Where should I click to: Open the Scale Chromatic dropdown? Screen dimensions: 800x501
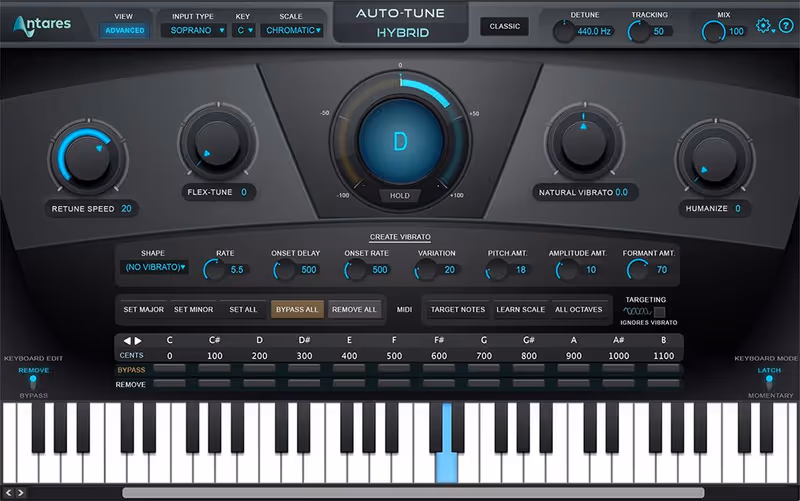293,31
